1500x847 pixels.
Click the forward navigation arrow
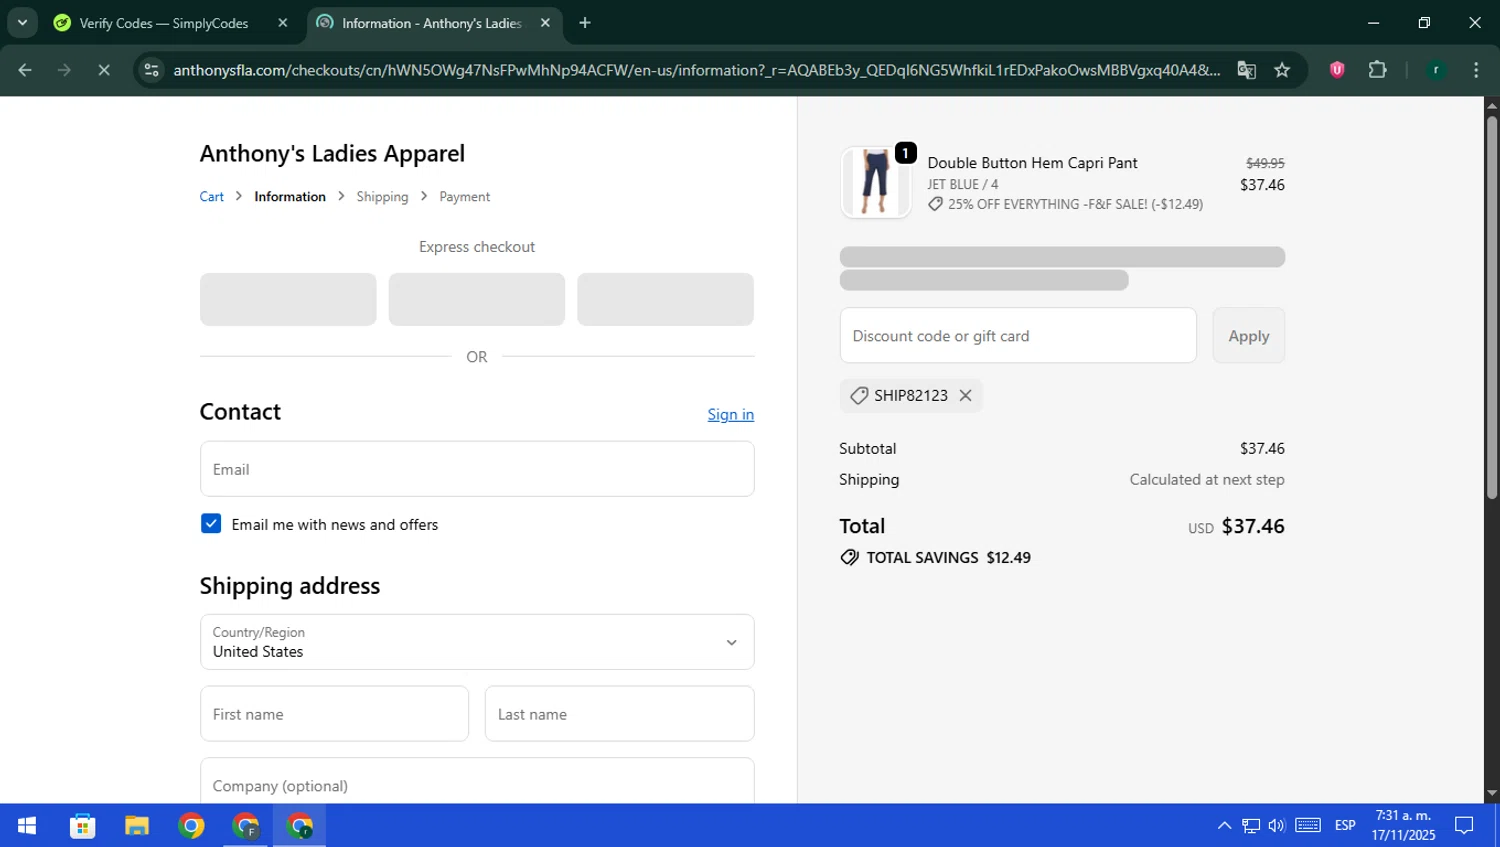click(64, 70)
